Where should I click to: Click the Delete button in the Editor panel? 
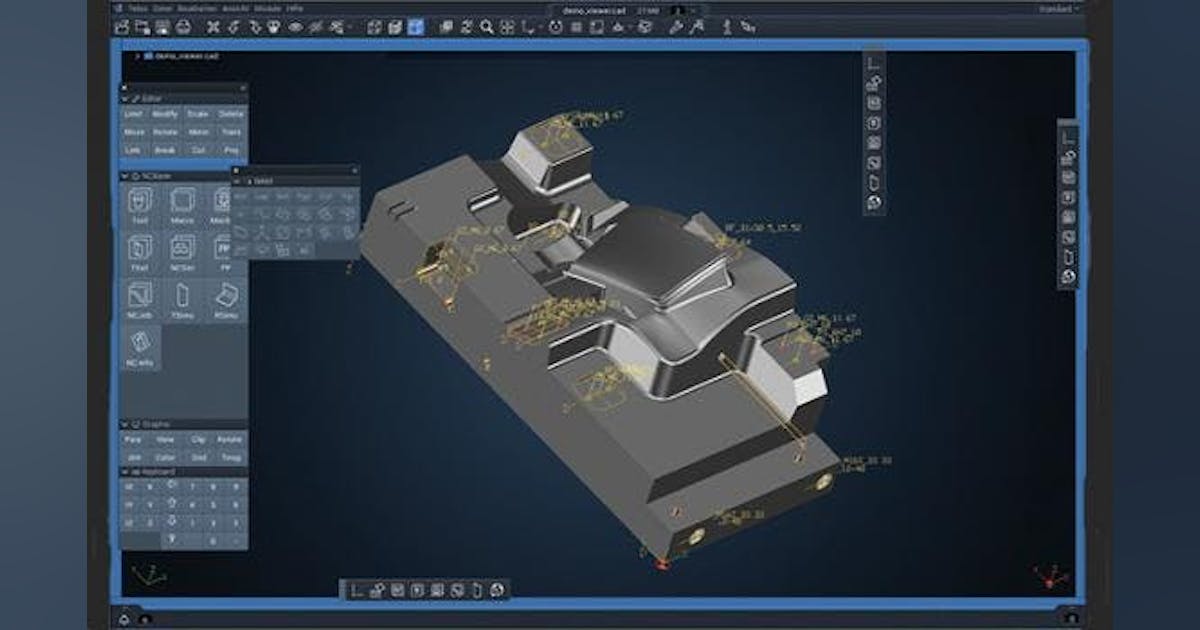(x=230, y=113)
